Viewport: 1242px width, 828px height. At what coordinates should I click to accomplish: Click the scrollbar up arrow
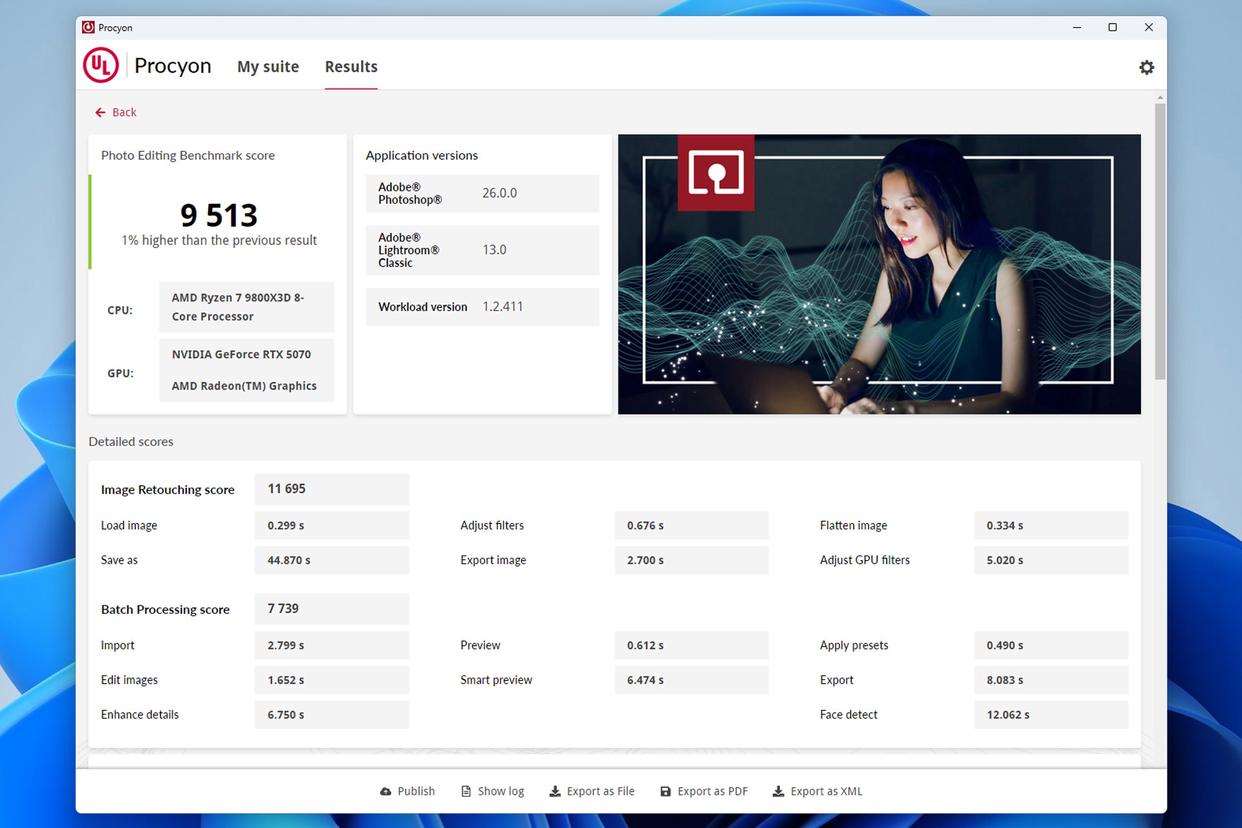(x=1160, y=97)
